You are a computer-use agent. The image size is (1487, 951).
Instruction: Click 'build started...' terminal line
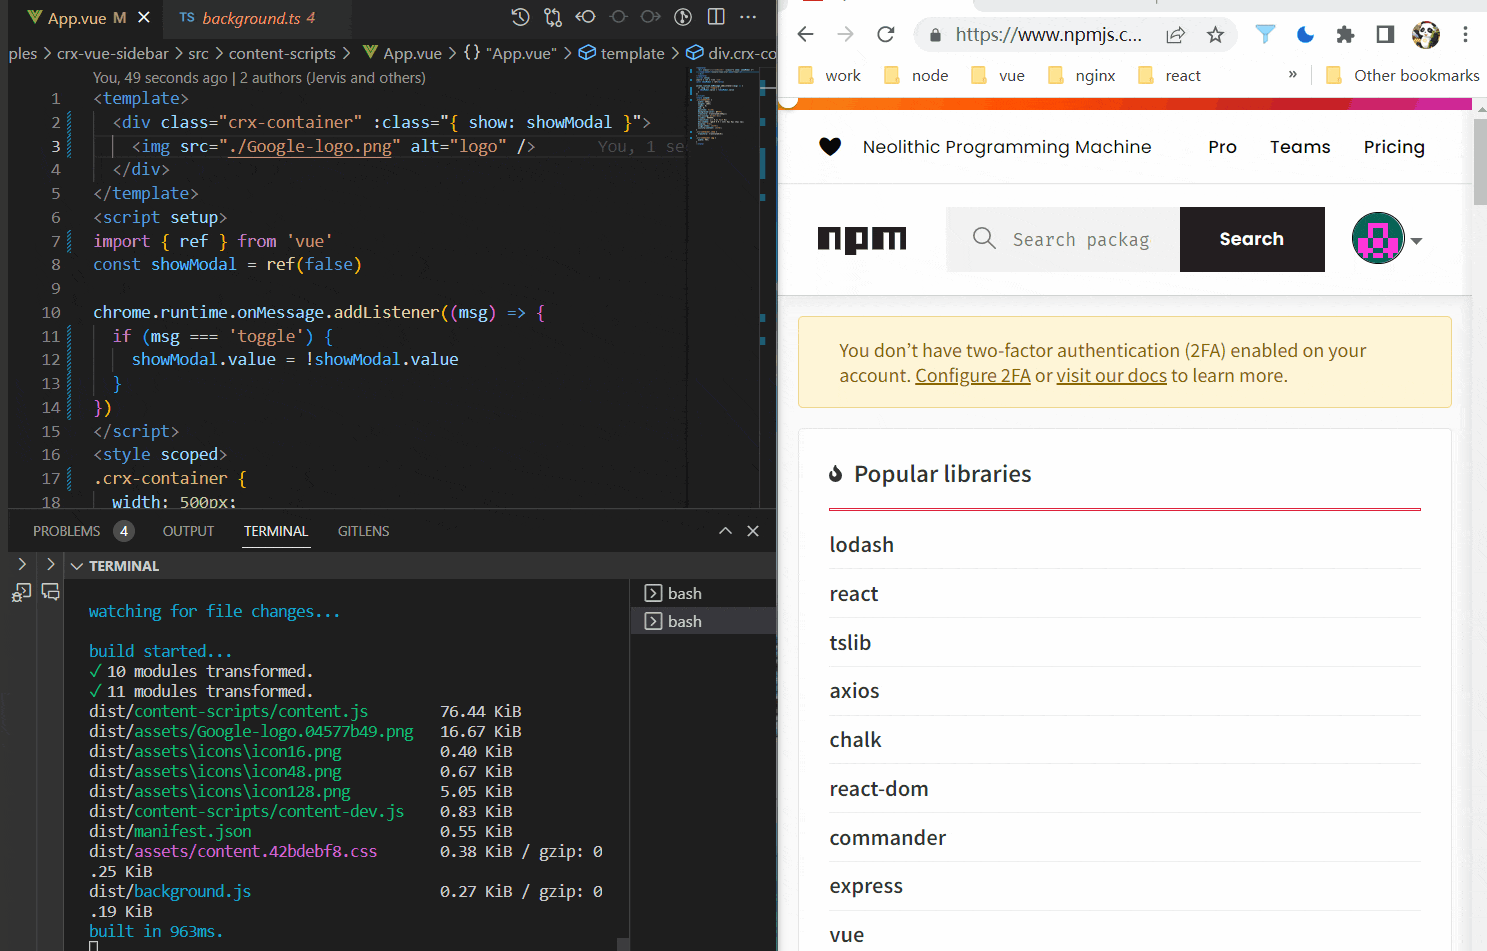pyautogui.click(x=160, y=651)
